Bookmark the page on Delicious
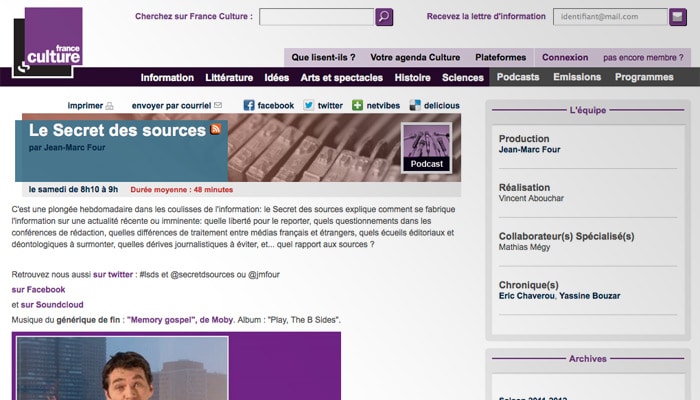 pos(434,105)
